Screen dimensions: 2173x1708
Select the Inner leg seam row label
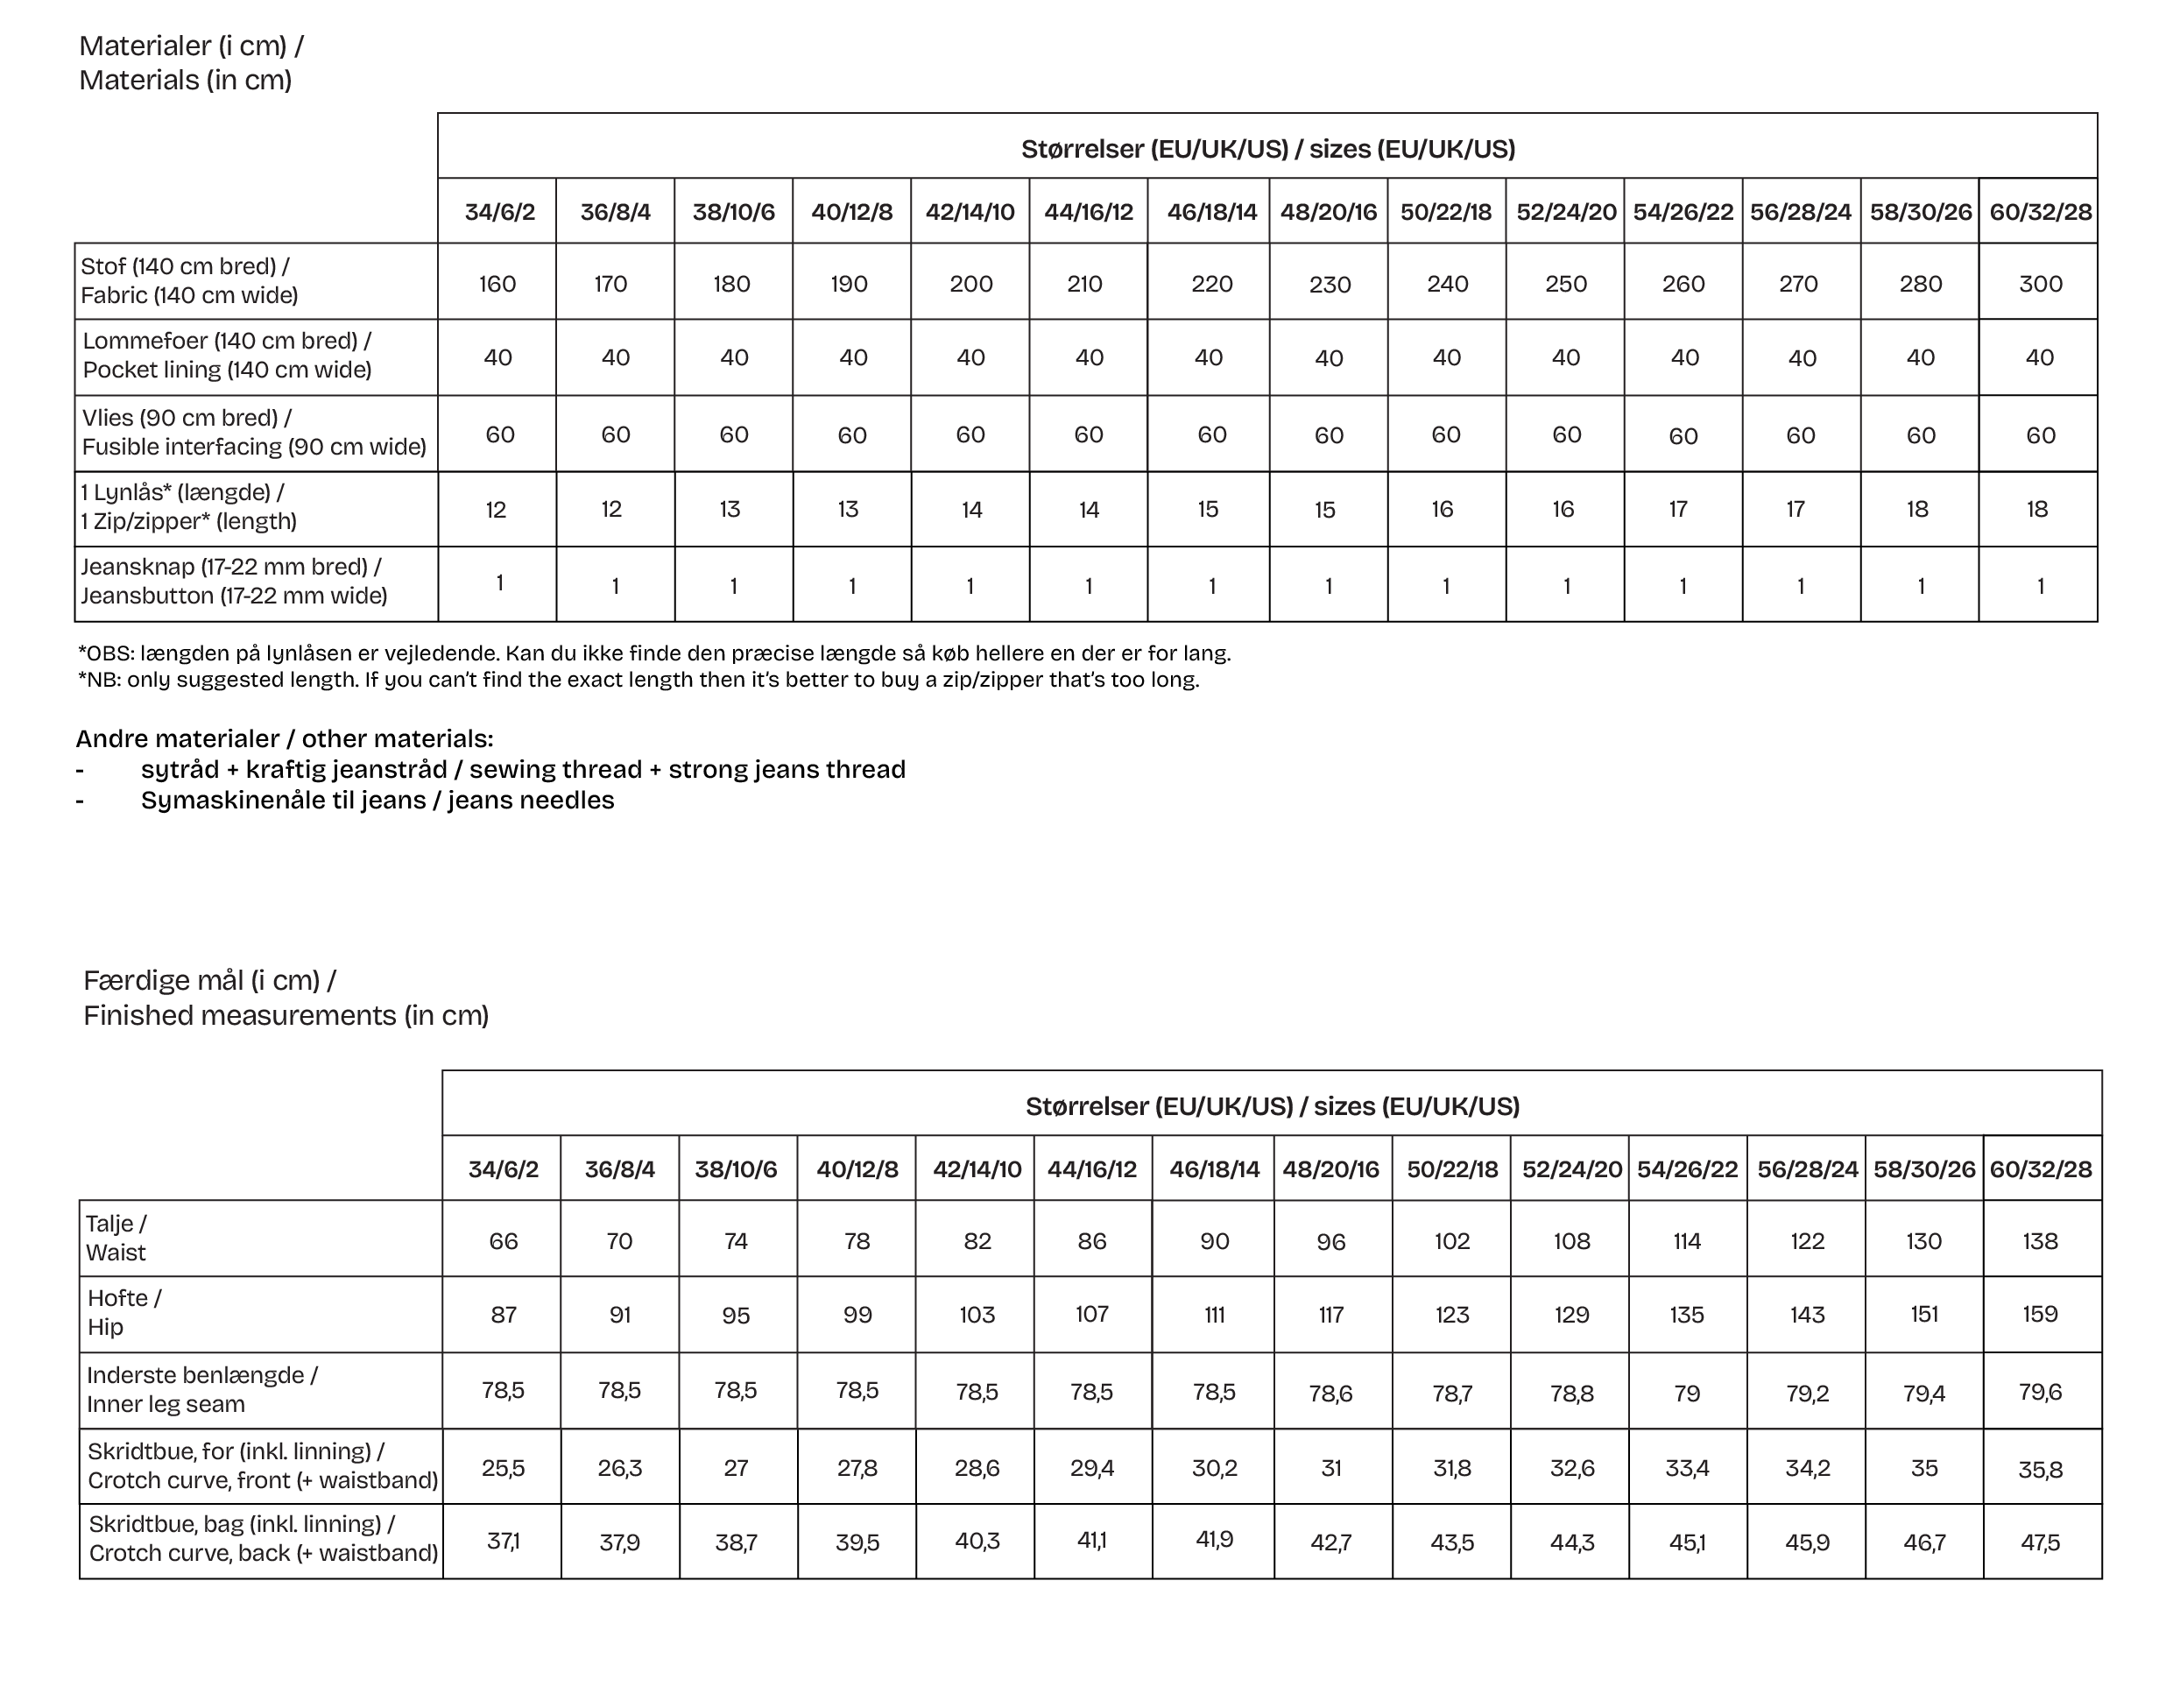[x=166, y=1404]
